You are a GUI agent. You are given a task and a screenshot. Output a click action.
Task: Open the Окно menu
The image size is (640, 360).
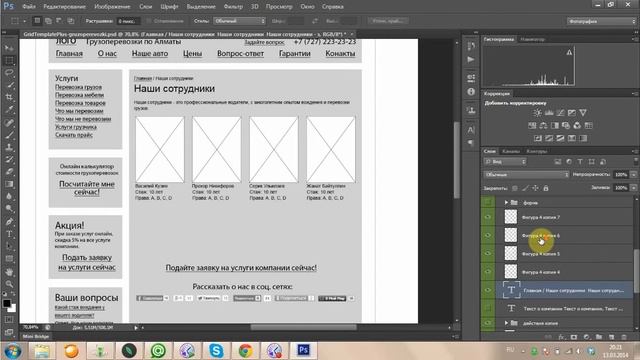307,7
